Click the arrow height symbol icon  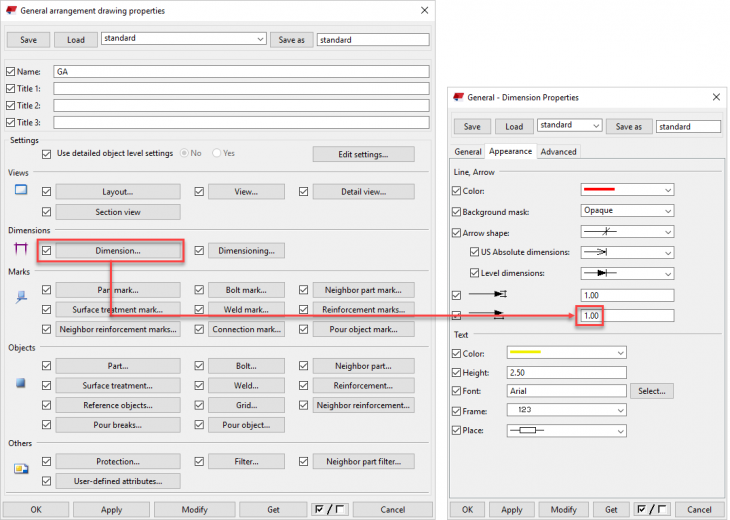point(487,294)
